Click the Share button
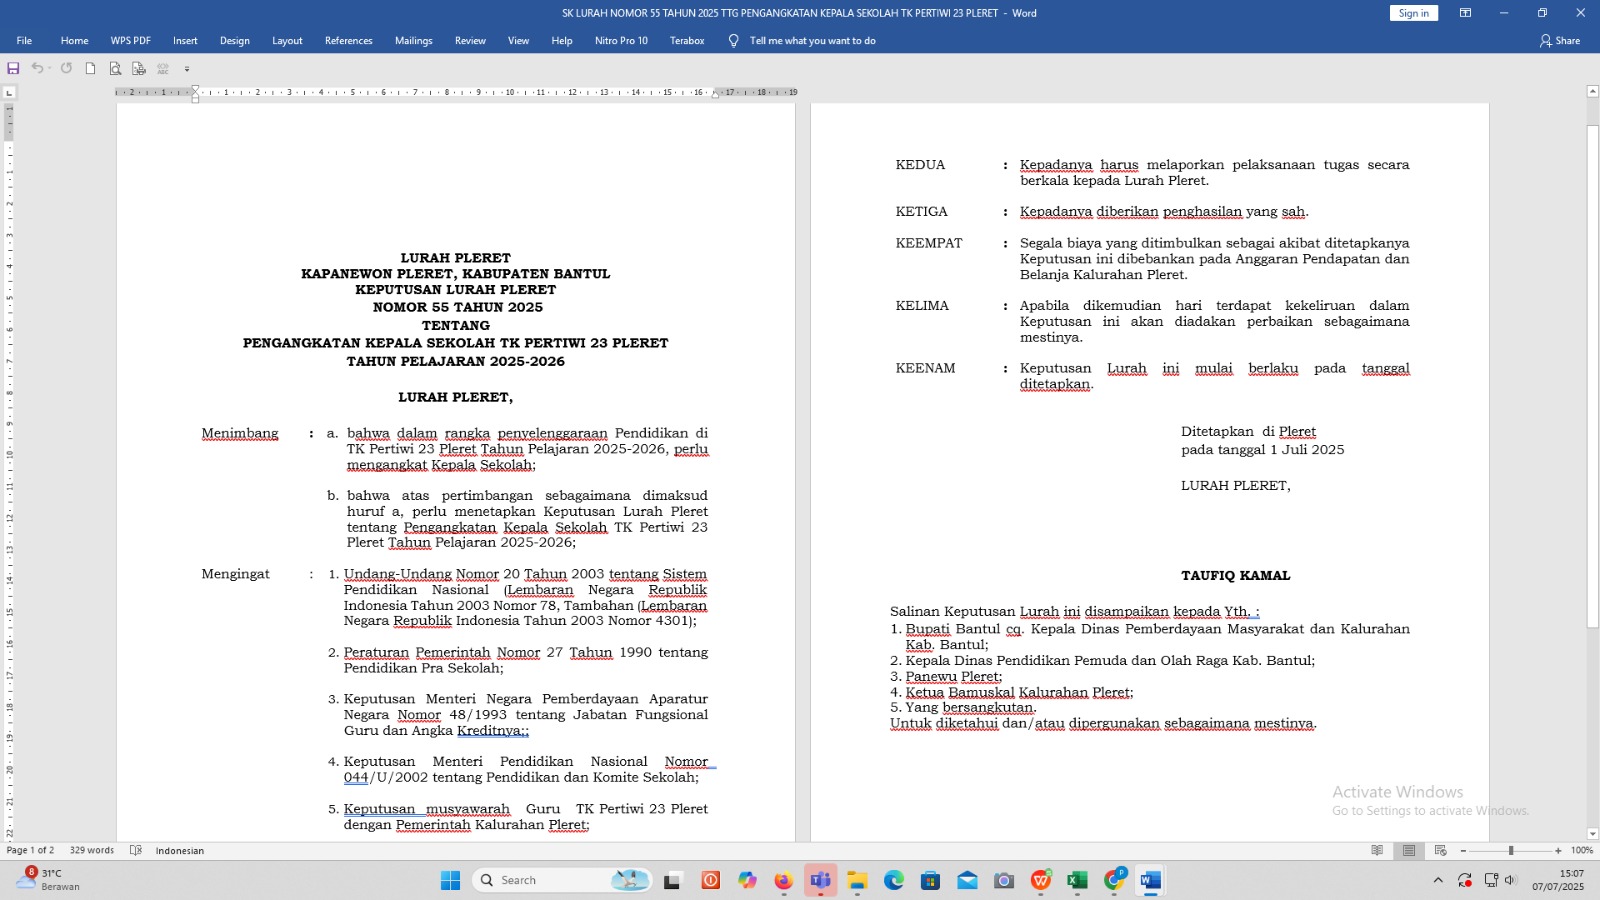Viewport: 1600px width, 900px height. coord(1560,41)
